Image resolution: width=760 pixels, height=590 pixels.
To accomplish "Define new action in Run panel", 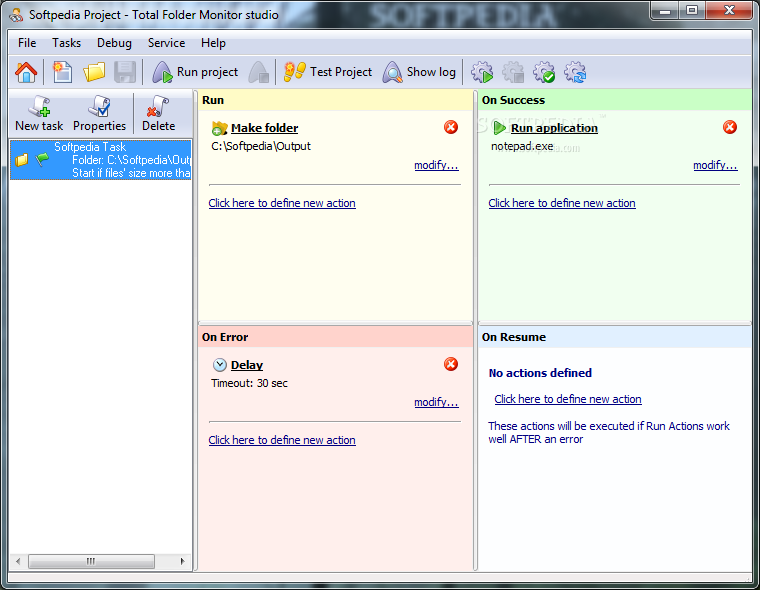I will (282, 203).
